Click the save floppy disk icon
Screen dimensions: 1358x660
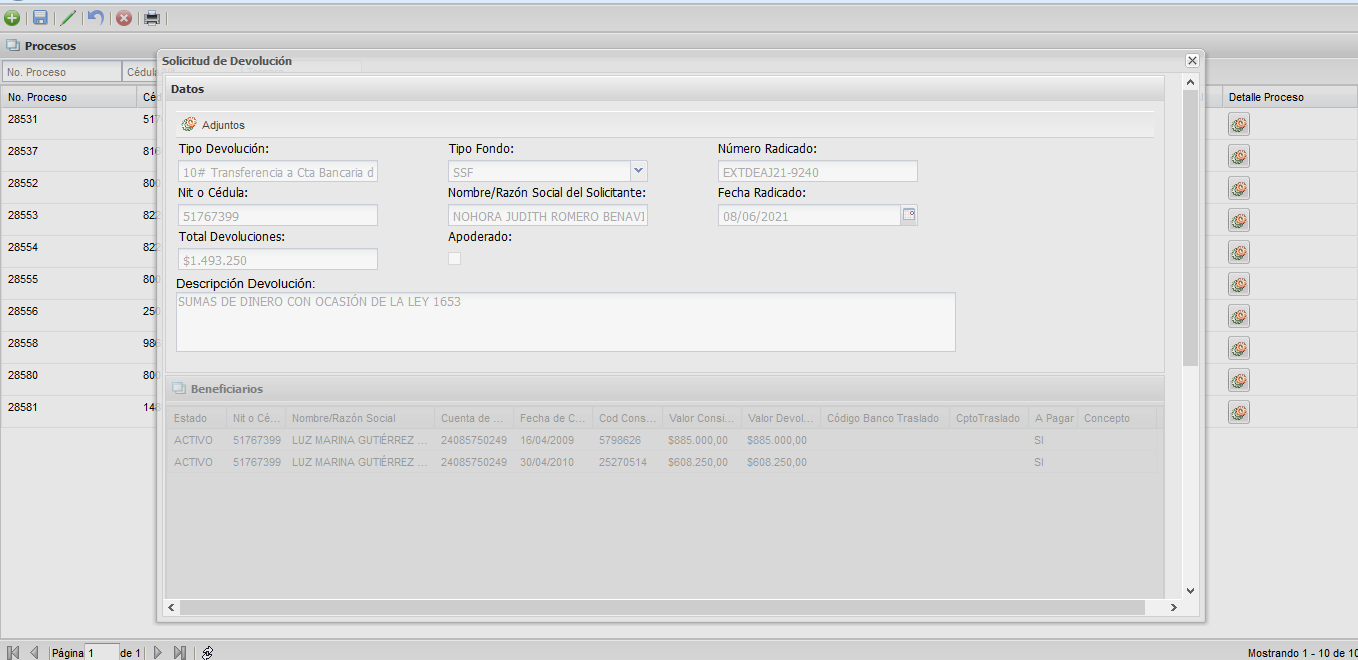pyautogui.click(x=40, y=17)
